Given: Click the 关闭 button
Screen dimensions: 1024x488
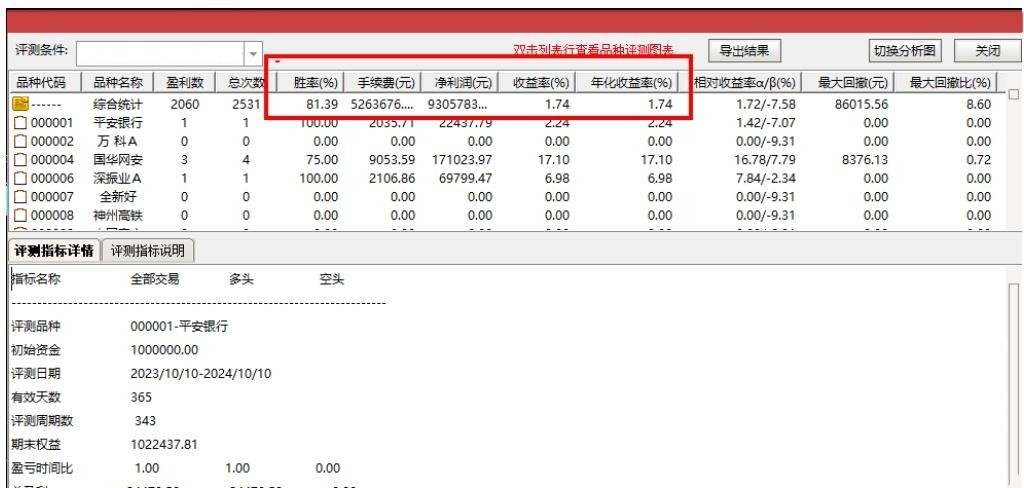Looking at the screenshot, I should point(987,51).
